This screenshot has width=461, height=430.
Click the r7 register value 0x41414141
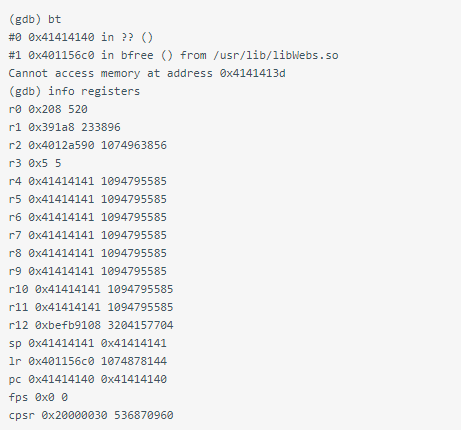click(61, 235)
